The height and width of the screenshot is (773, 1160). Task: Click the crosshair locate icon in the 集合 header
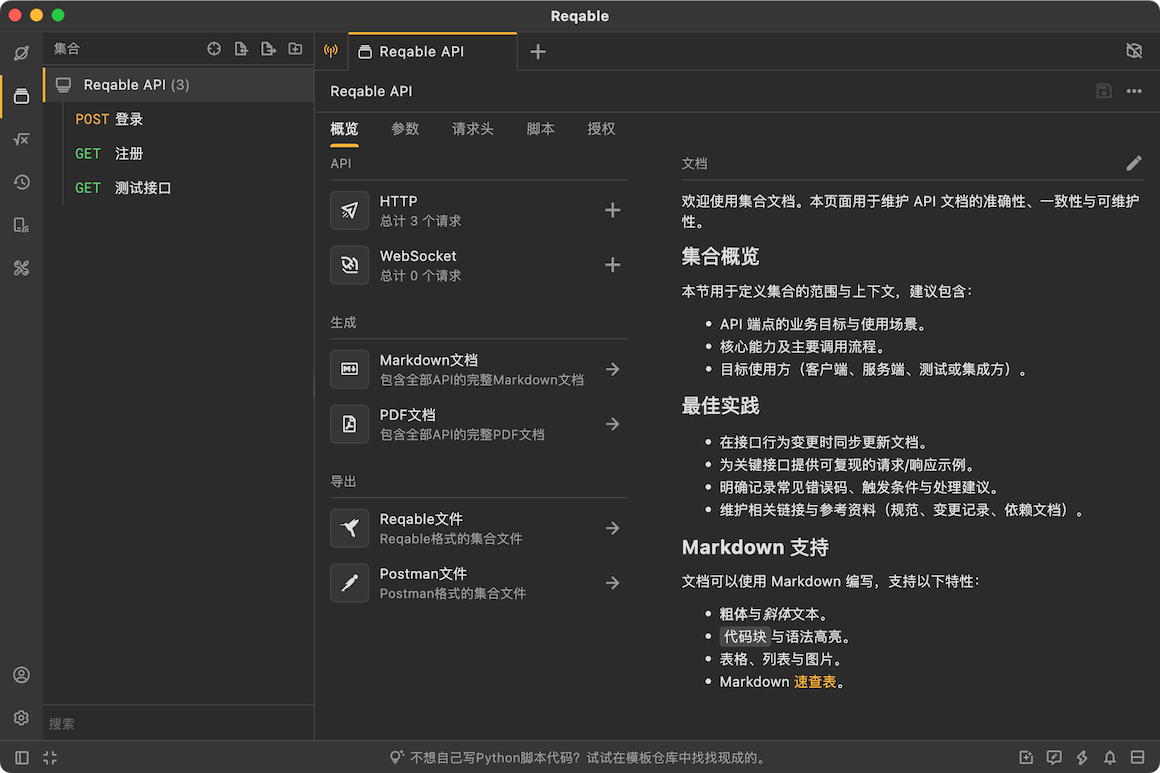pos(214,49)
